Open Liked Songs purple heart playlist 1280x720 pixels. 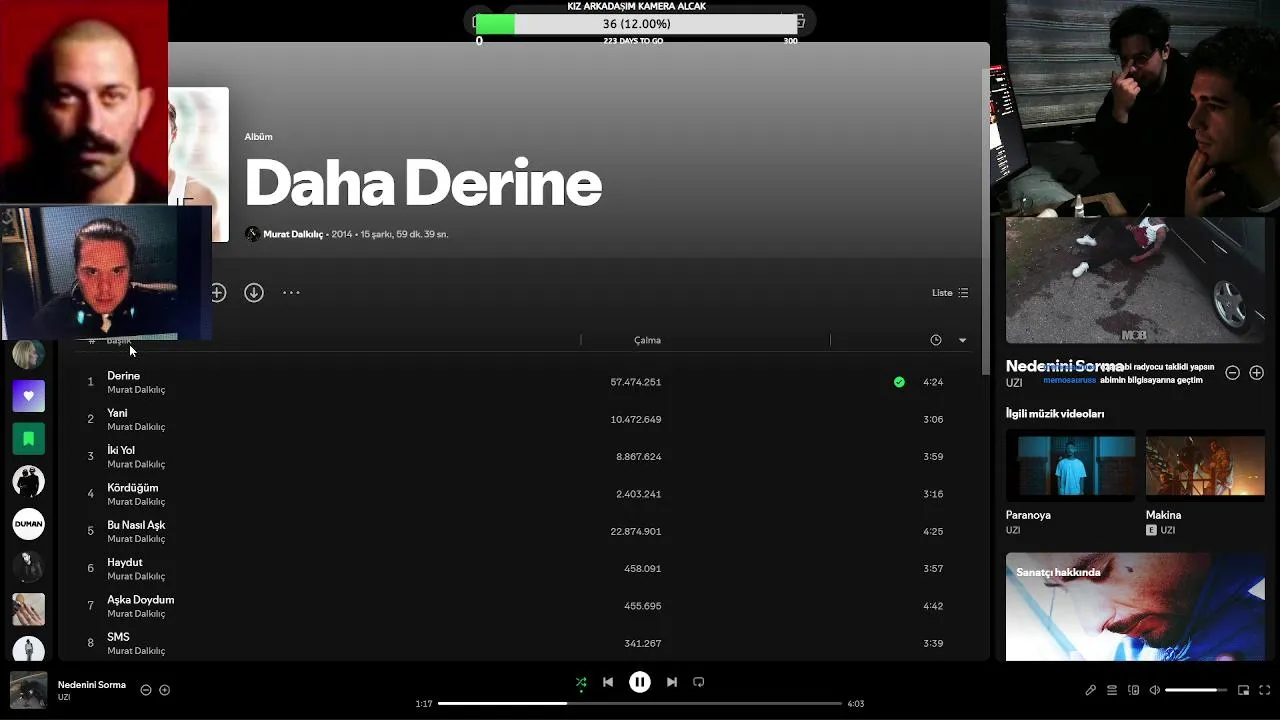pos(28,396)
